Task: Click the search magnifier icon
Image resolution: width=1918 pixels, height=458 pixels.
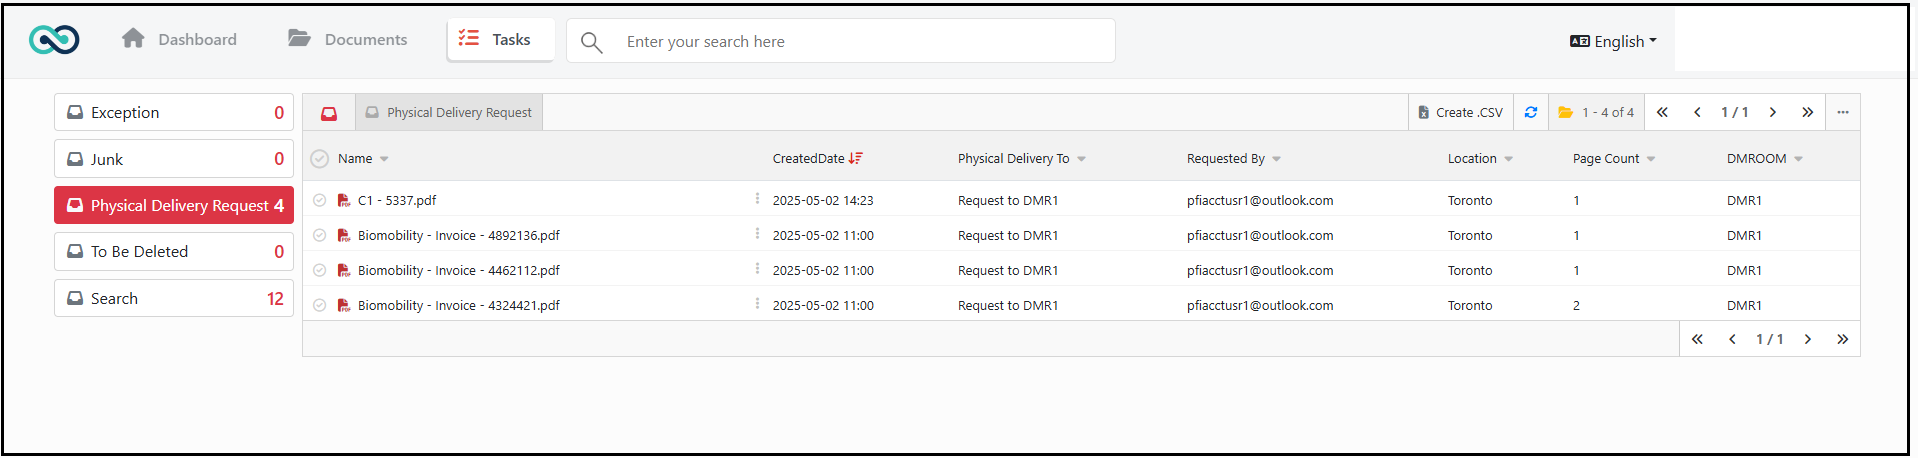Action: point(591,42)
